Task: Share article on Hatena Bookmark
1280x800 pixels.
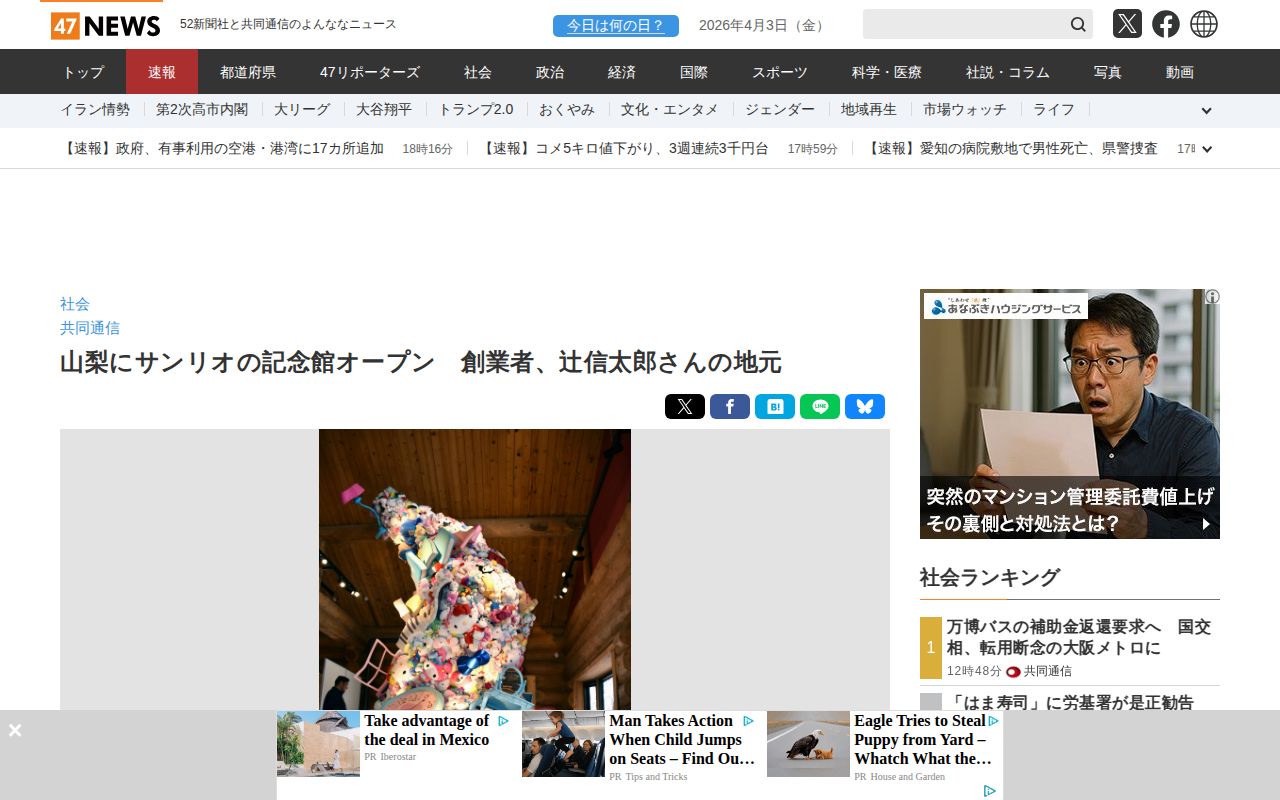Action: pyautogui.click(x=775, y=407)
